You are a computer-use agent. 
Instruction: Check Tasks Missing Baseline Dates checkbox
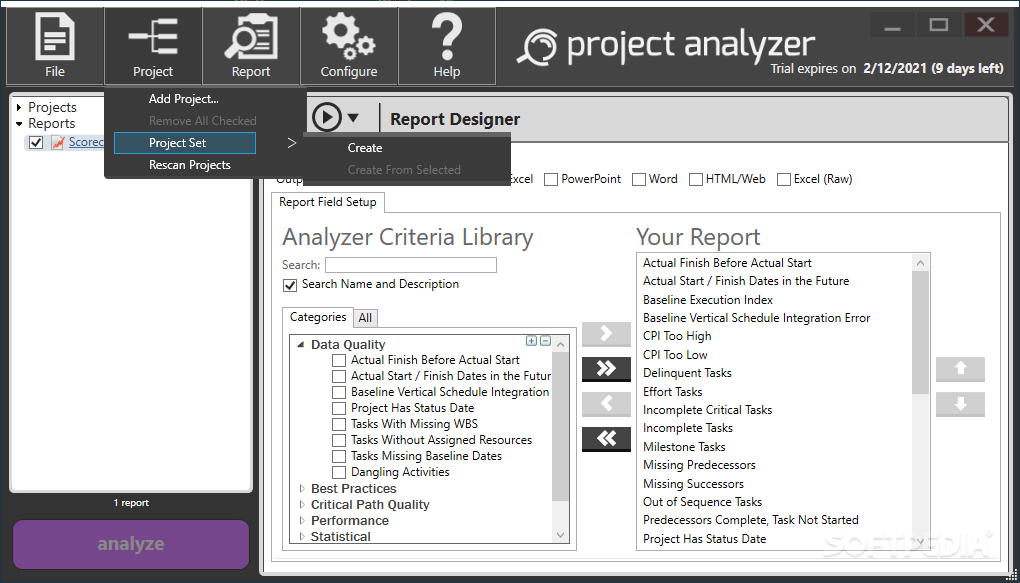[x=338, y=456]
